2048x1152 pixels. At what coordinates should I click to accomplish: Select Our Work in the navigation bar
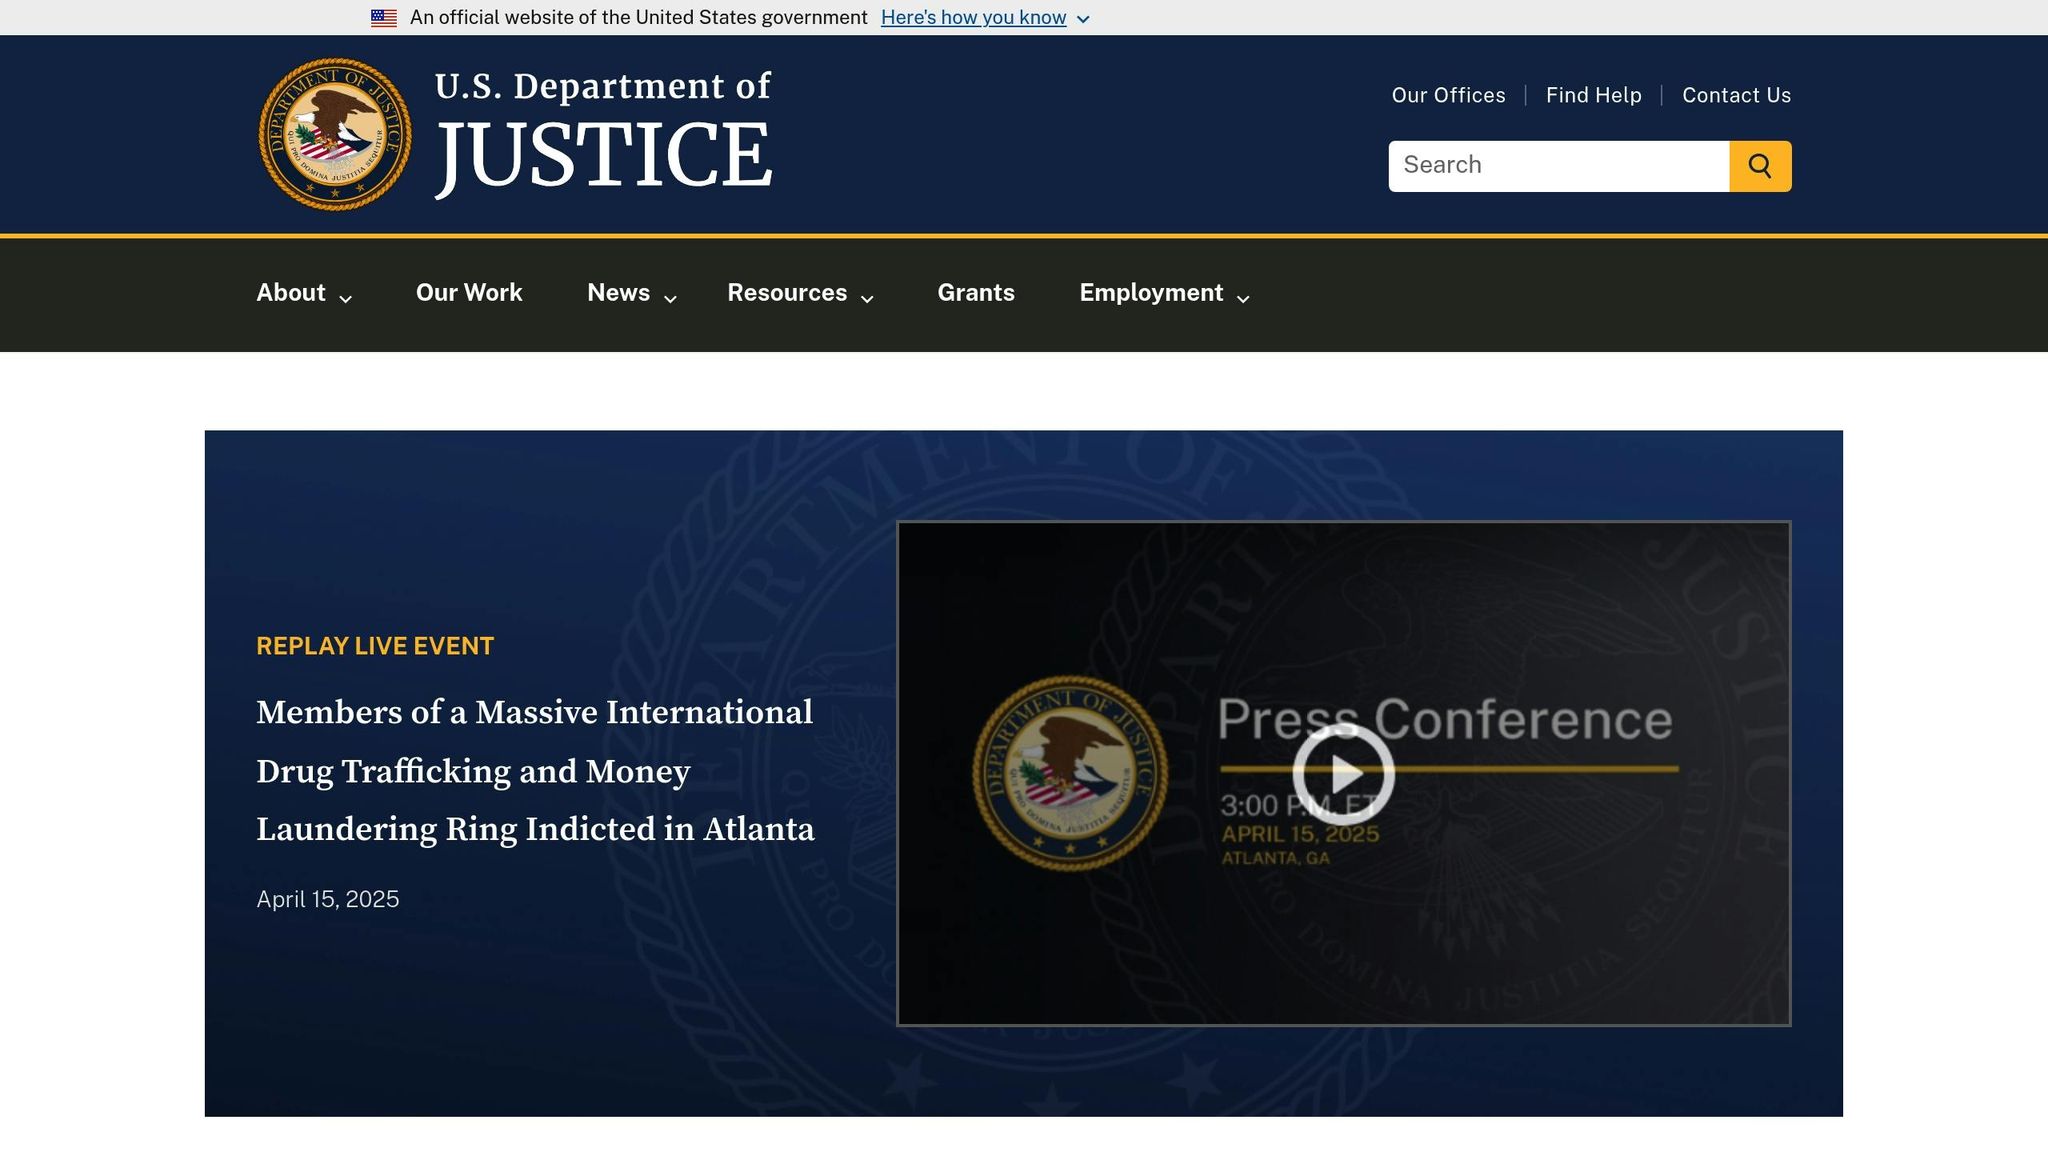pos(468,293)
